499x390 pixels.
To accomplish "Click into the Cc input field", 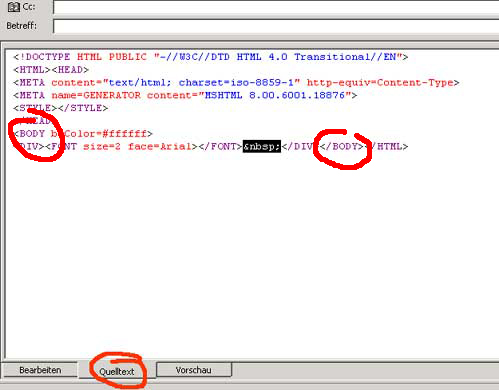I will pos(276,7).
